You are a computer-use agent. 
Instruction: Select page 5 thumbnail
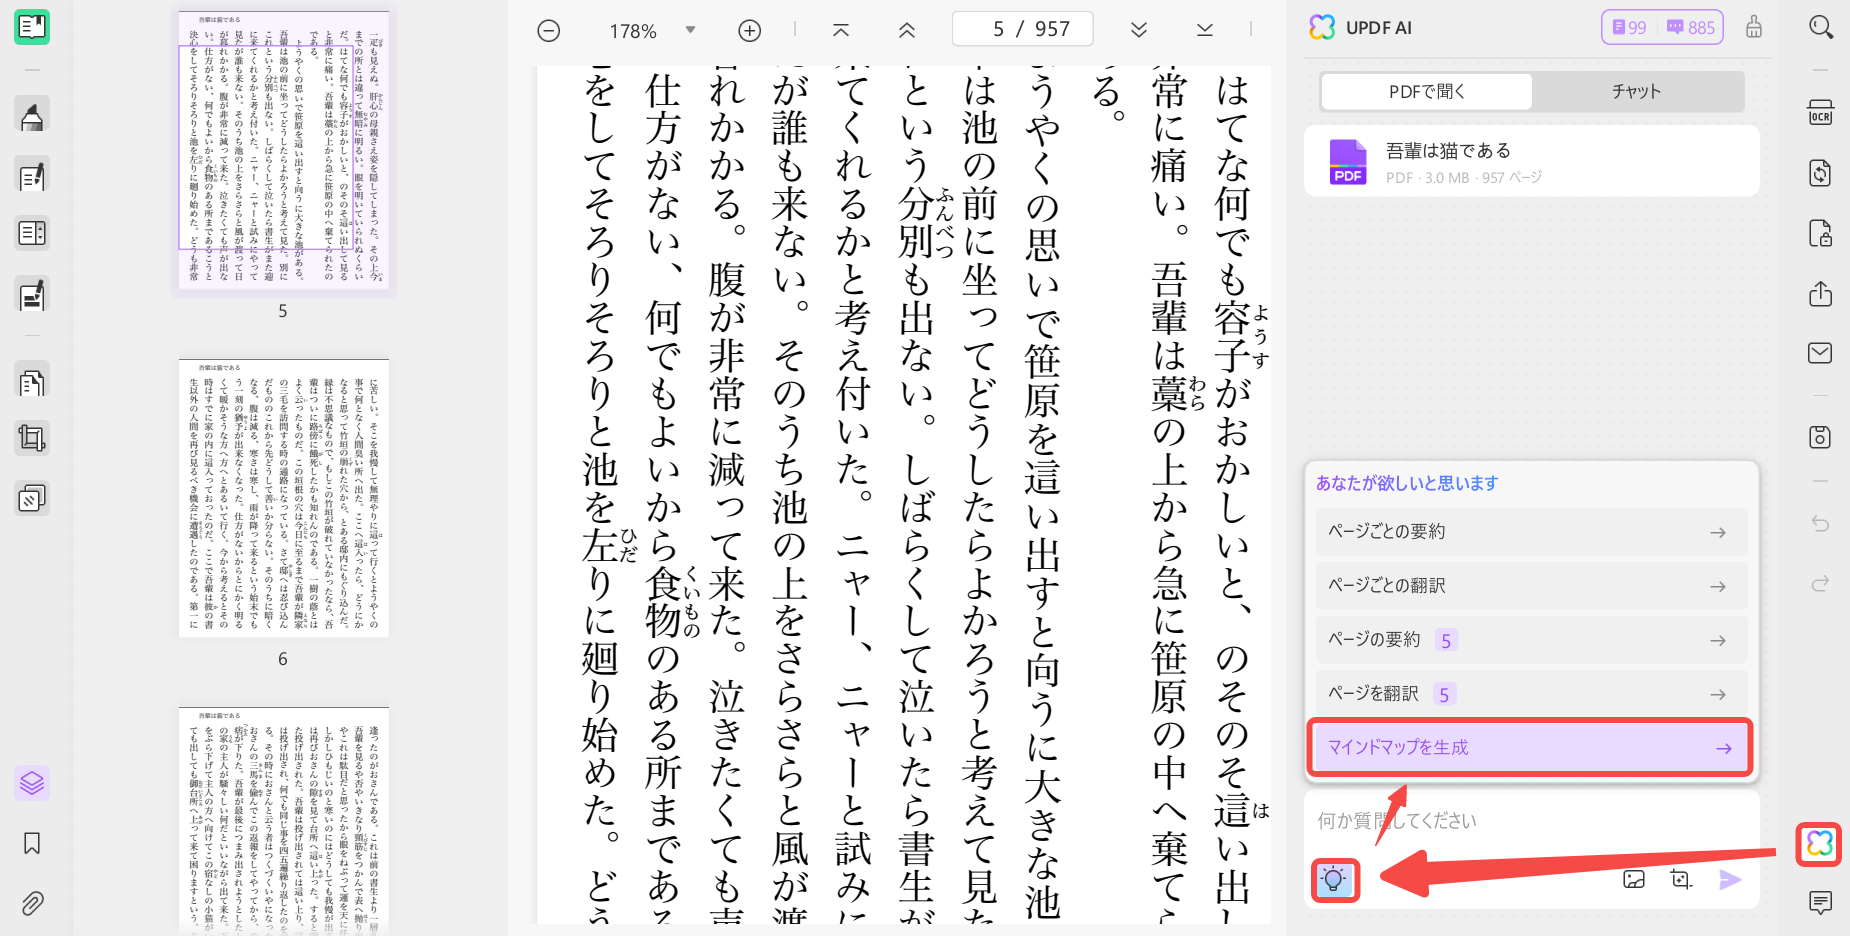click(283, 150)
